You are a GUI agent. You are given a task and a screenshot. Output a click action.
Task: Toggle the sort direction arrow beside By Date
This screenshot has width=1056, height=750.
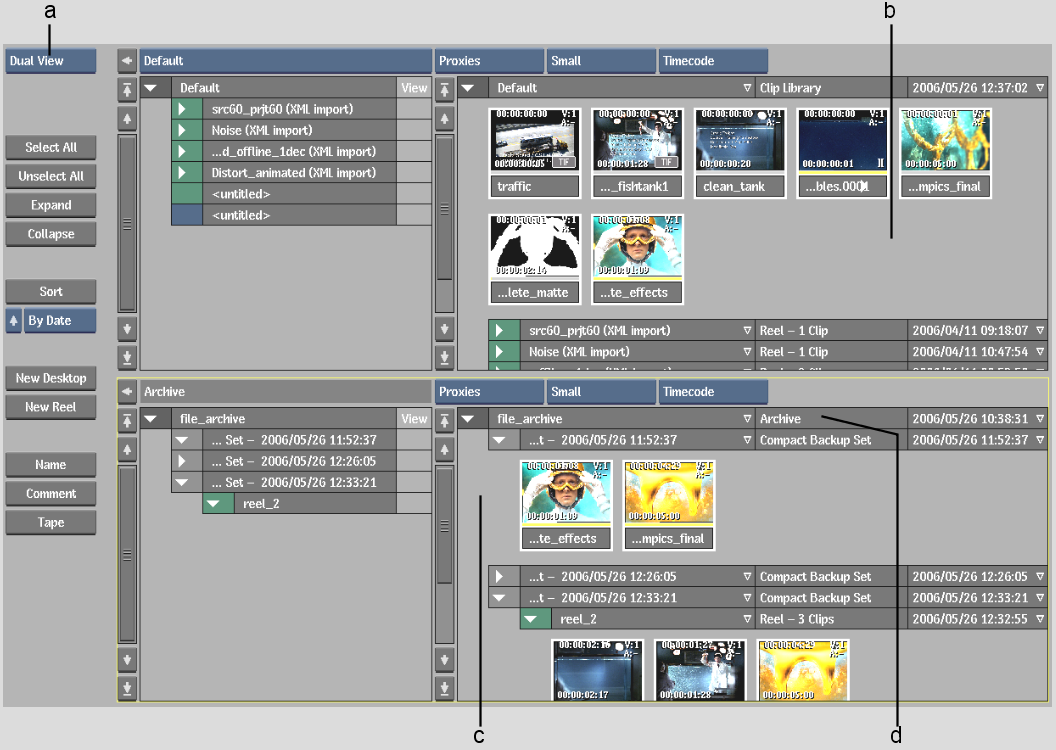point(14,321)
